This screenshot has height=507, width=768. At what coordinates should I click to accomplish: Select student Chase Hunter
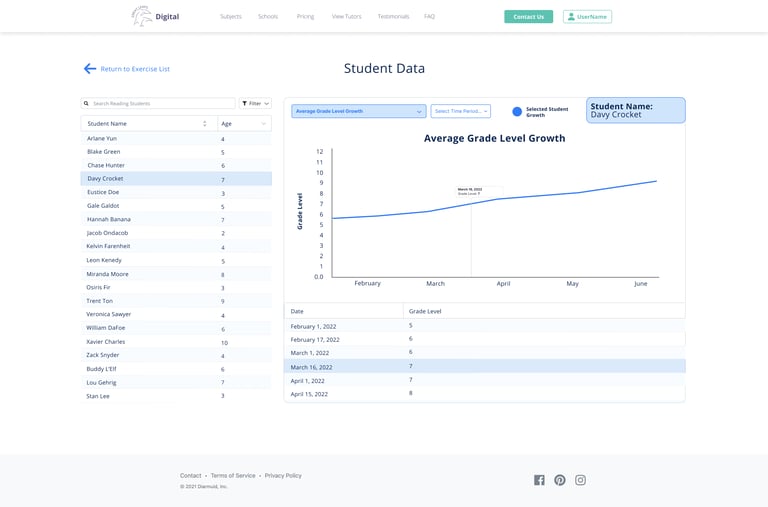pos(176,166)
